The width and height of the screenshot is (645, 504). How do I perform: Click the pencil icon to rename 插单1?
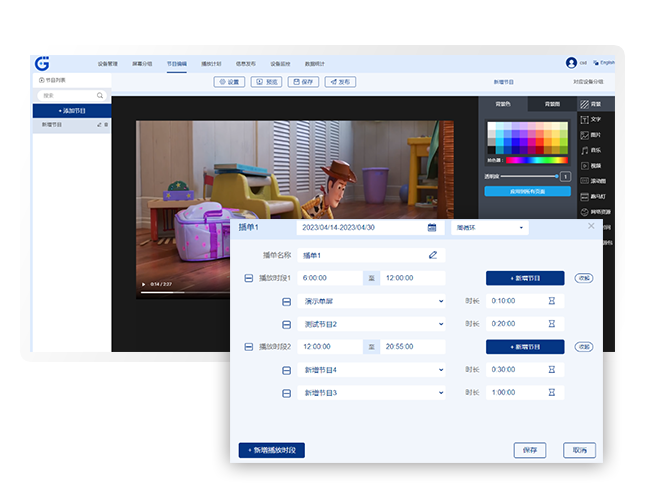pyautogui.click(x=433, y=255)
